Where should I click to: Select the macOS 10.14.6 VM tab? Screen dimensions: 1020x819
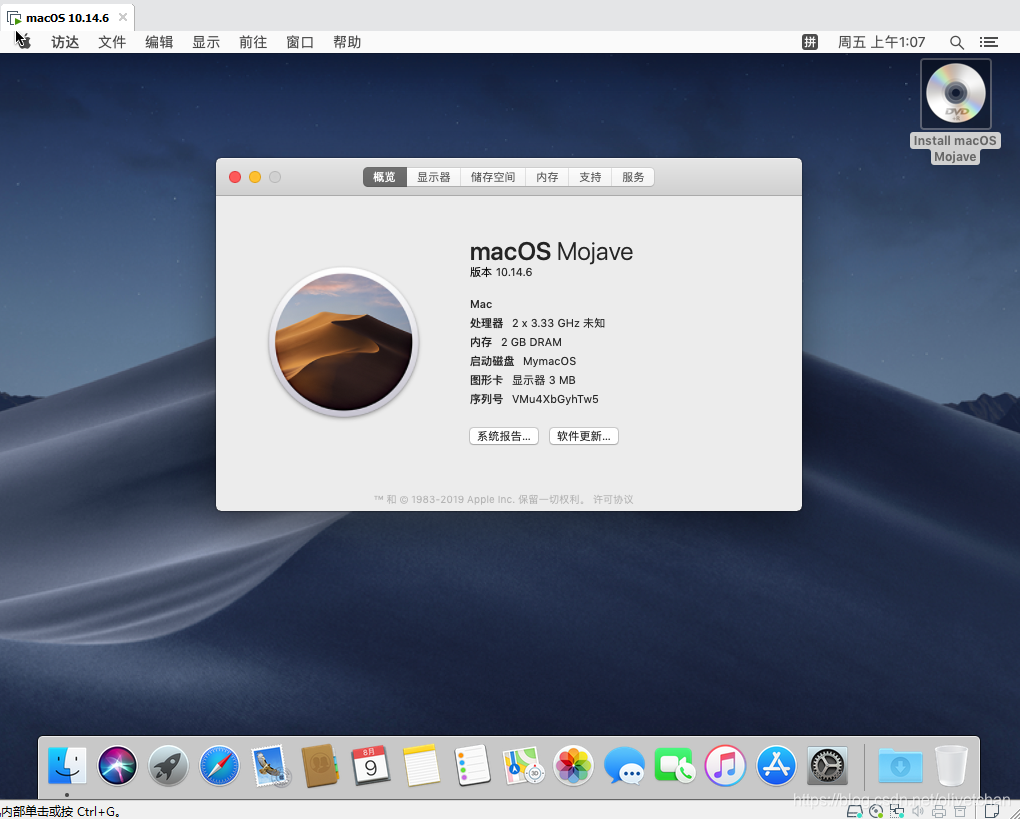coord(68,18)
